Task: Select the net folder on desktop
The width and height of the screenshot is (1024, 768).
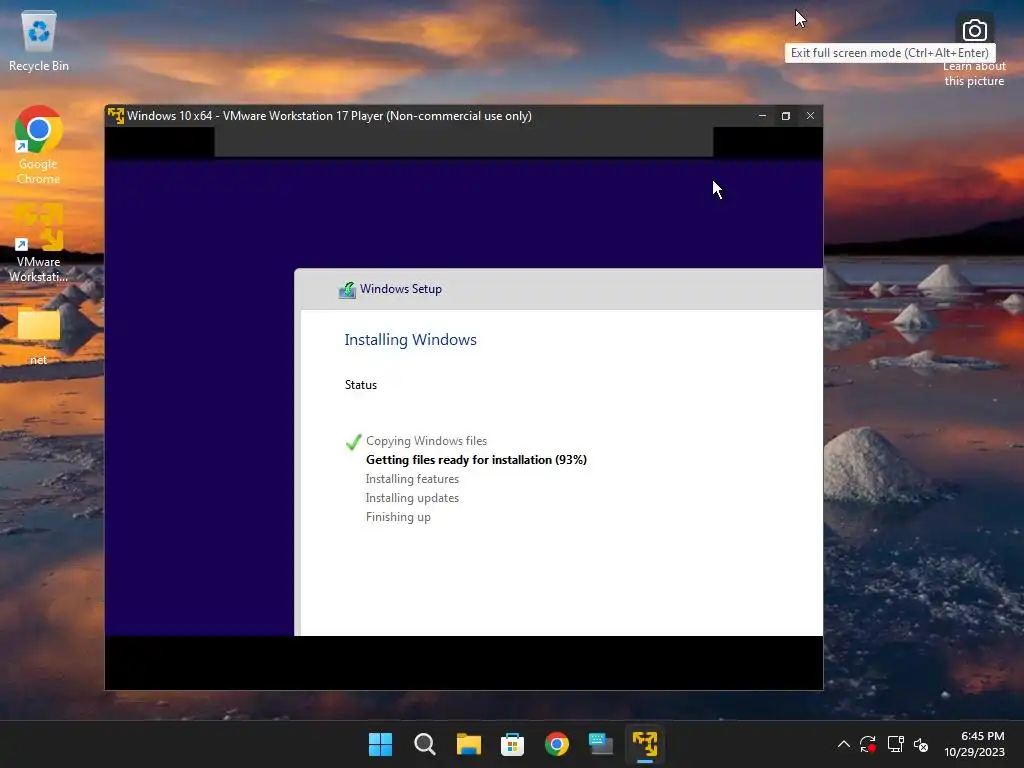Action: (x=38, y=334)
